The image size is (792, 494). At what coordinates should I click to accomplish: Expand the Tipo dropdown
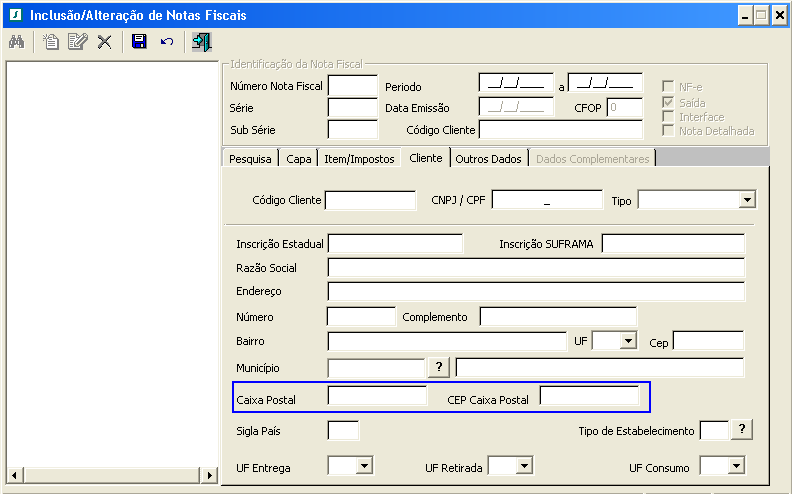pyautogui.click(x=746, y=200)
